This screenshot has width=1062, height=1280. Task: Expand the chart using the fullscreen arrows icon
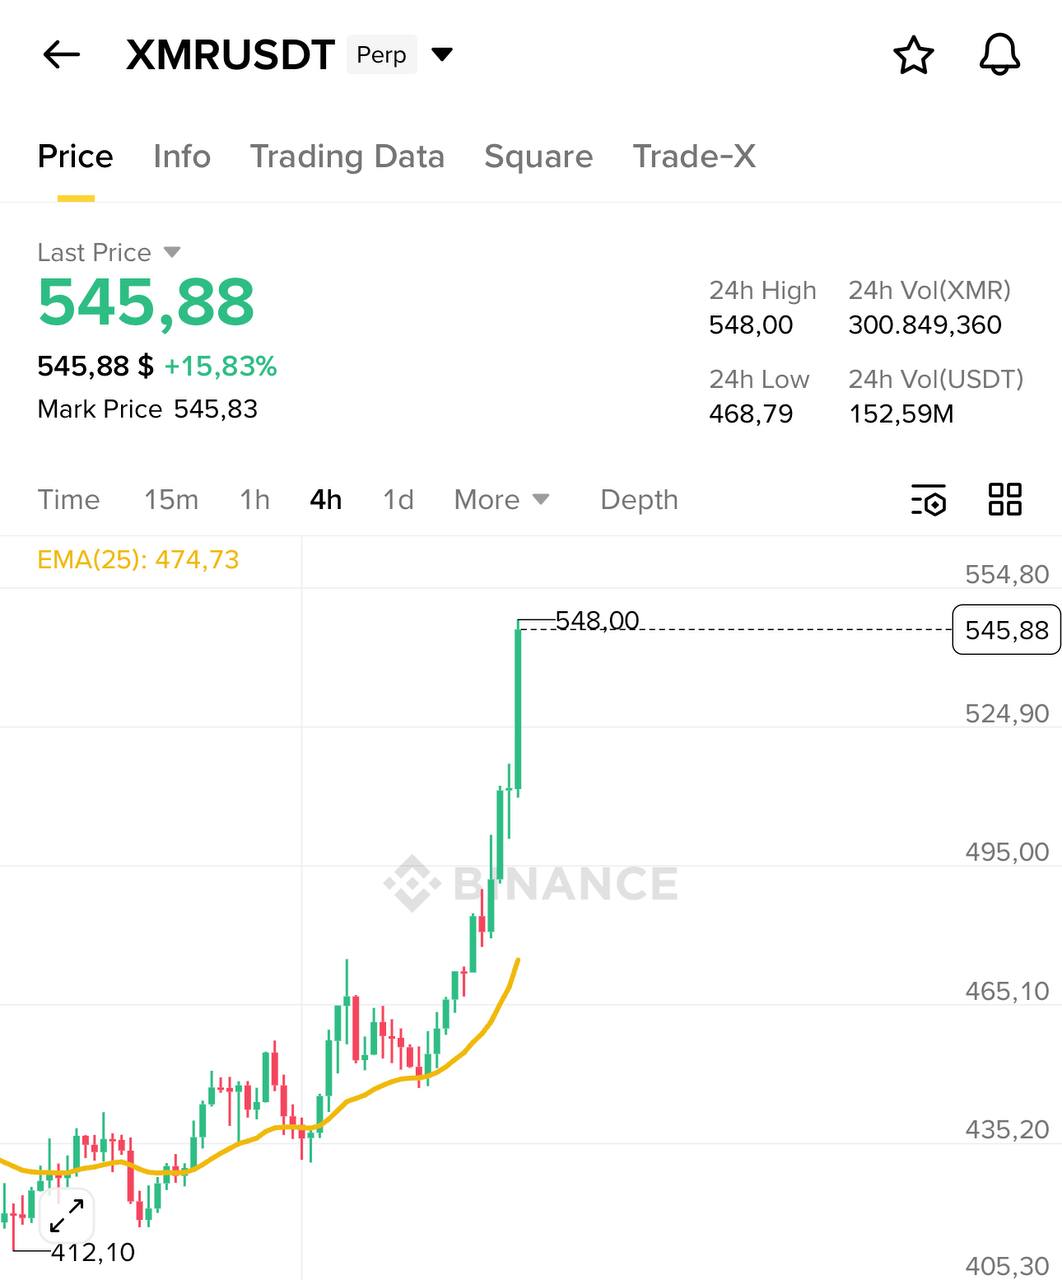pos(66,1215)
